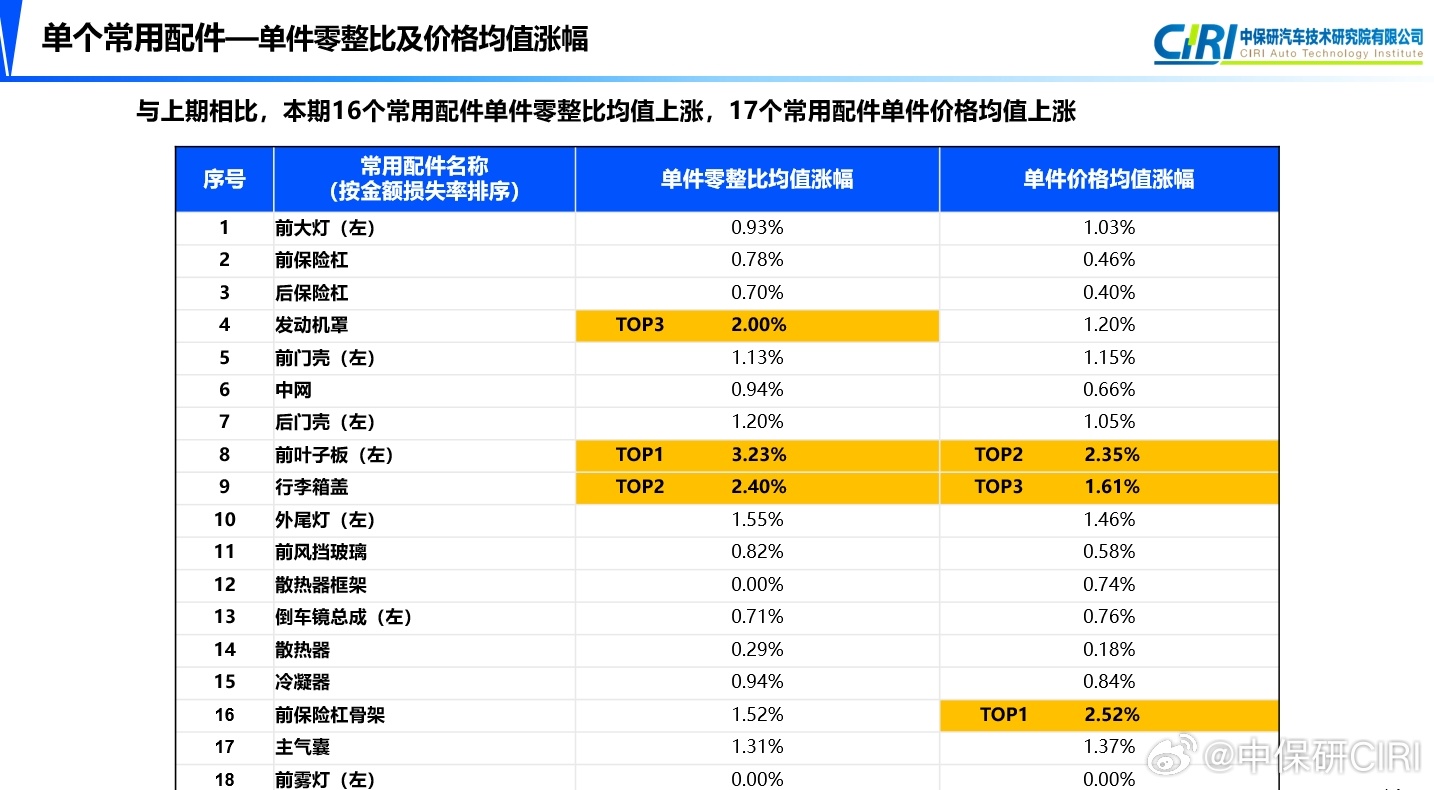Select the part name 散热器框架
The height and width of the screenshot is (790, 1434).
coord(321,585)
